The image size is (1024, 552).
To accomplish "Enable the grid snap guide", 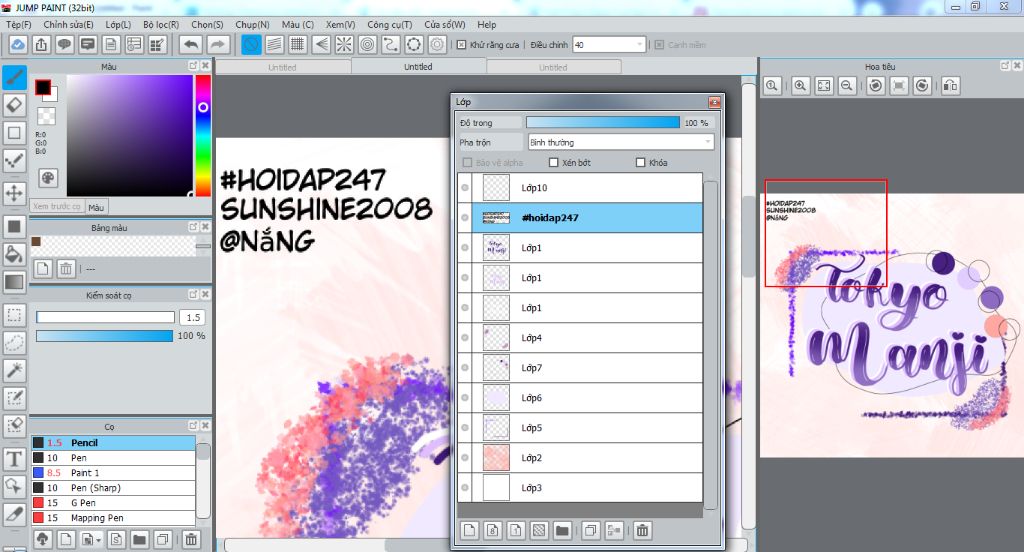I will pos(298,44).
